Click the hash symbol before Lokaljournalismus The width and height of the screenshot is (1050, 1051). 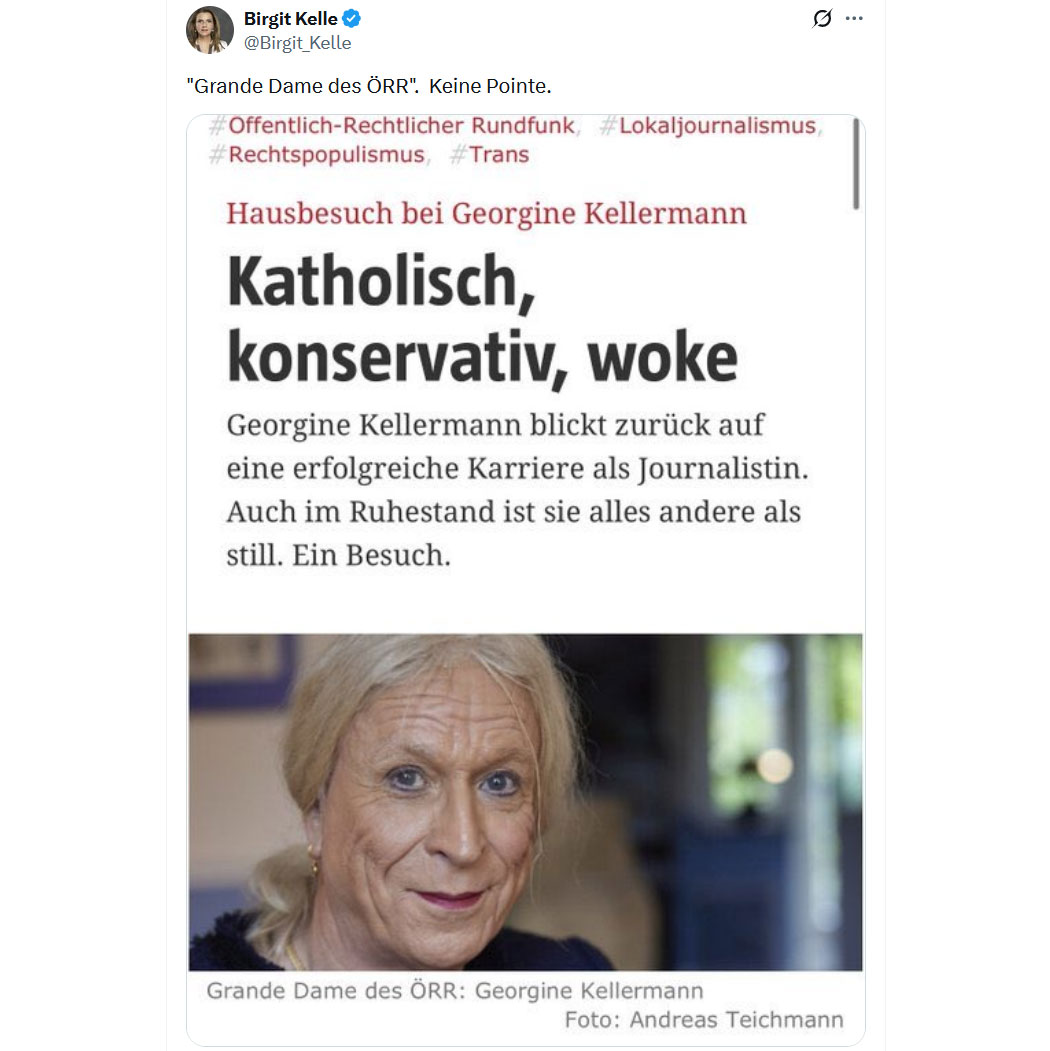[x=608, y=125]
